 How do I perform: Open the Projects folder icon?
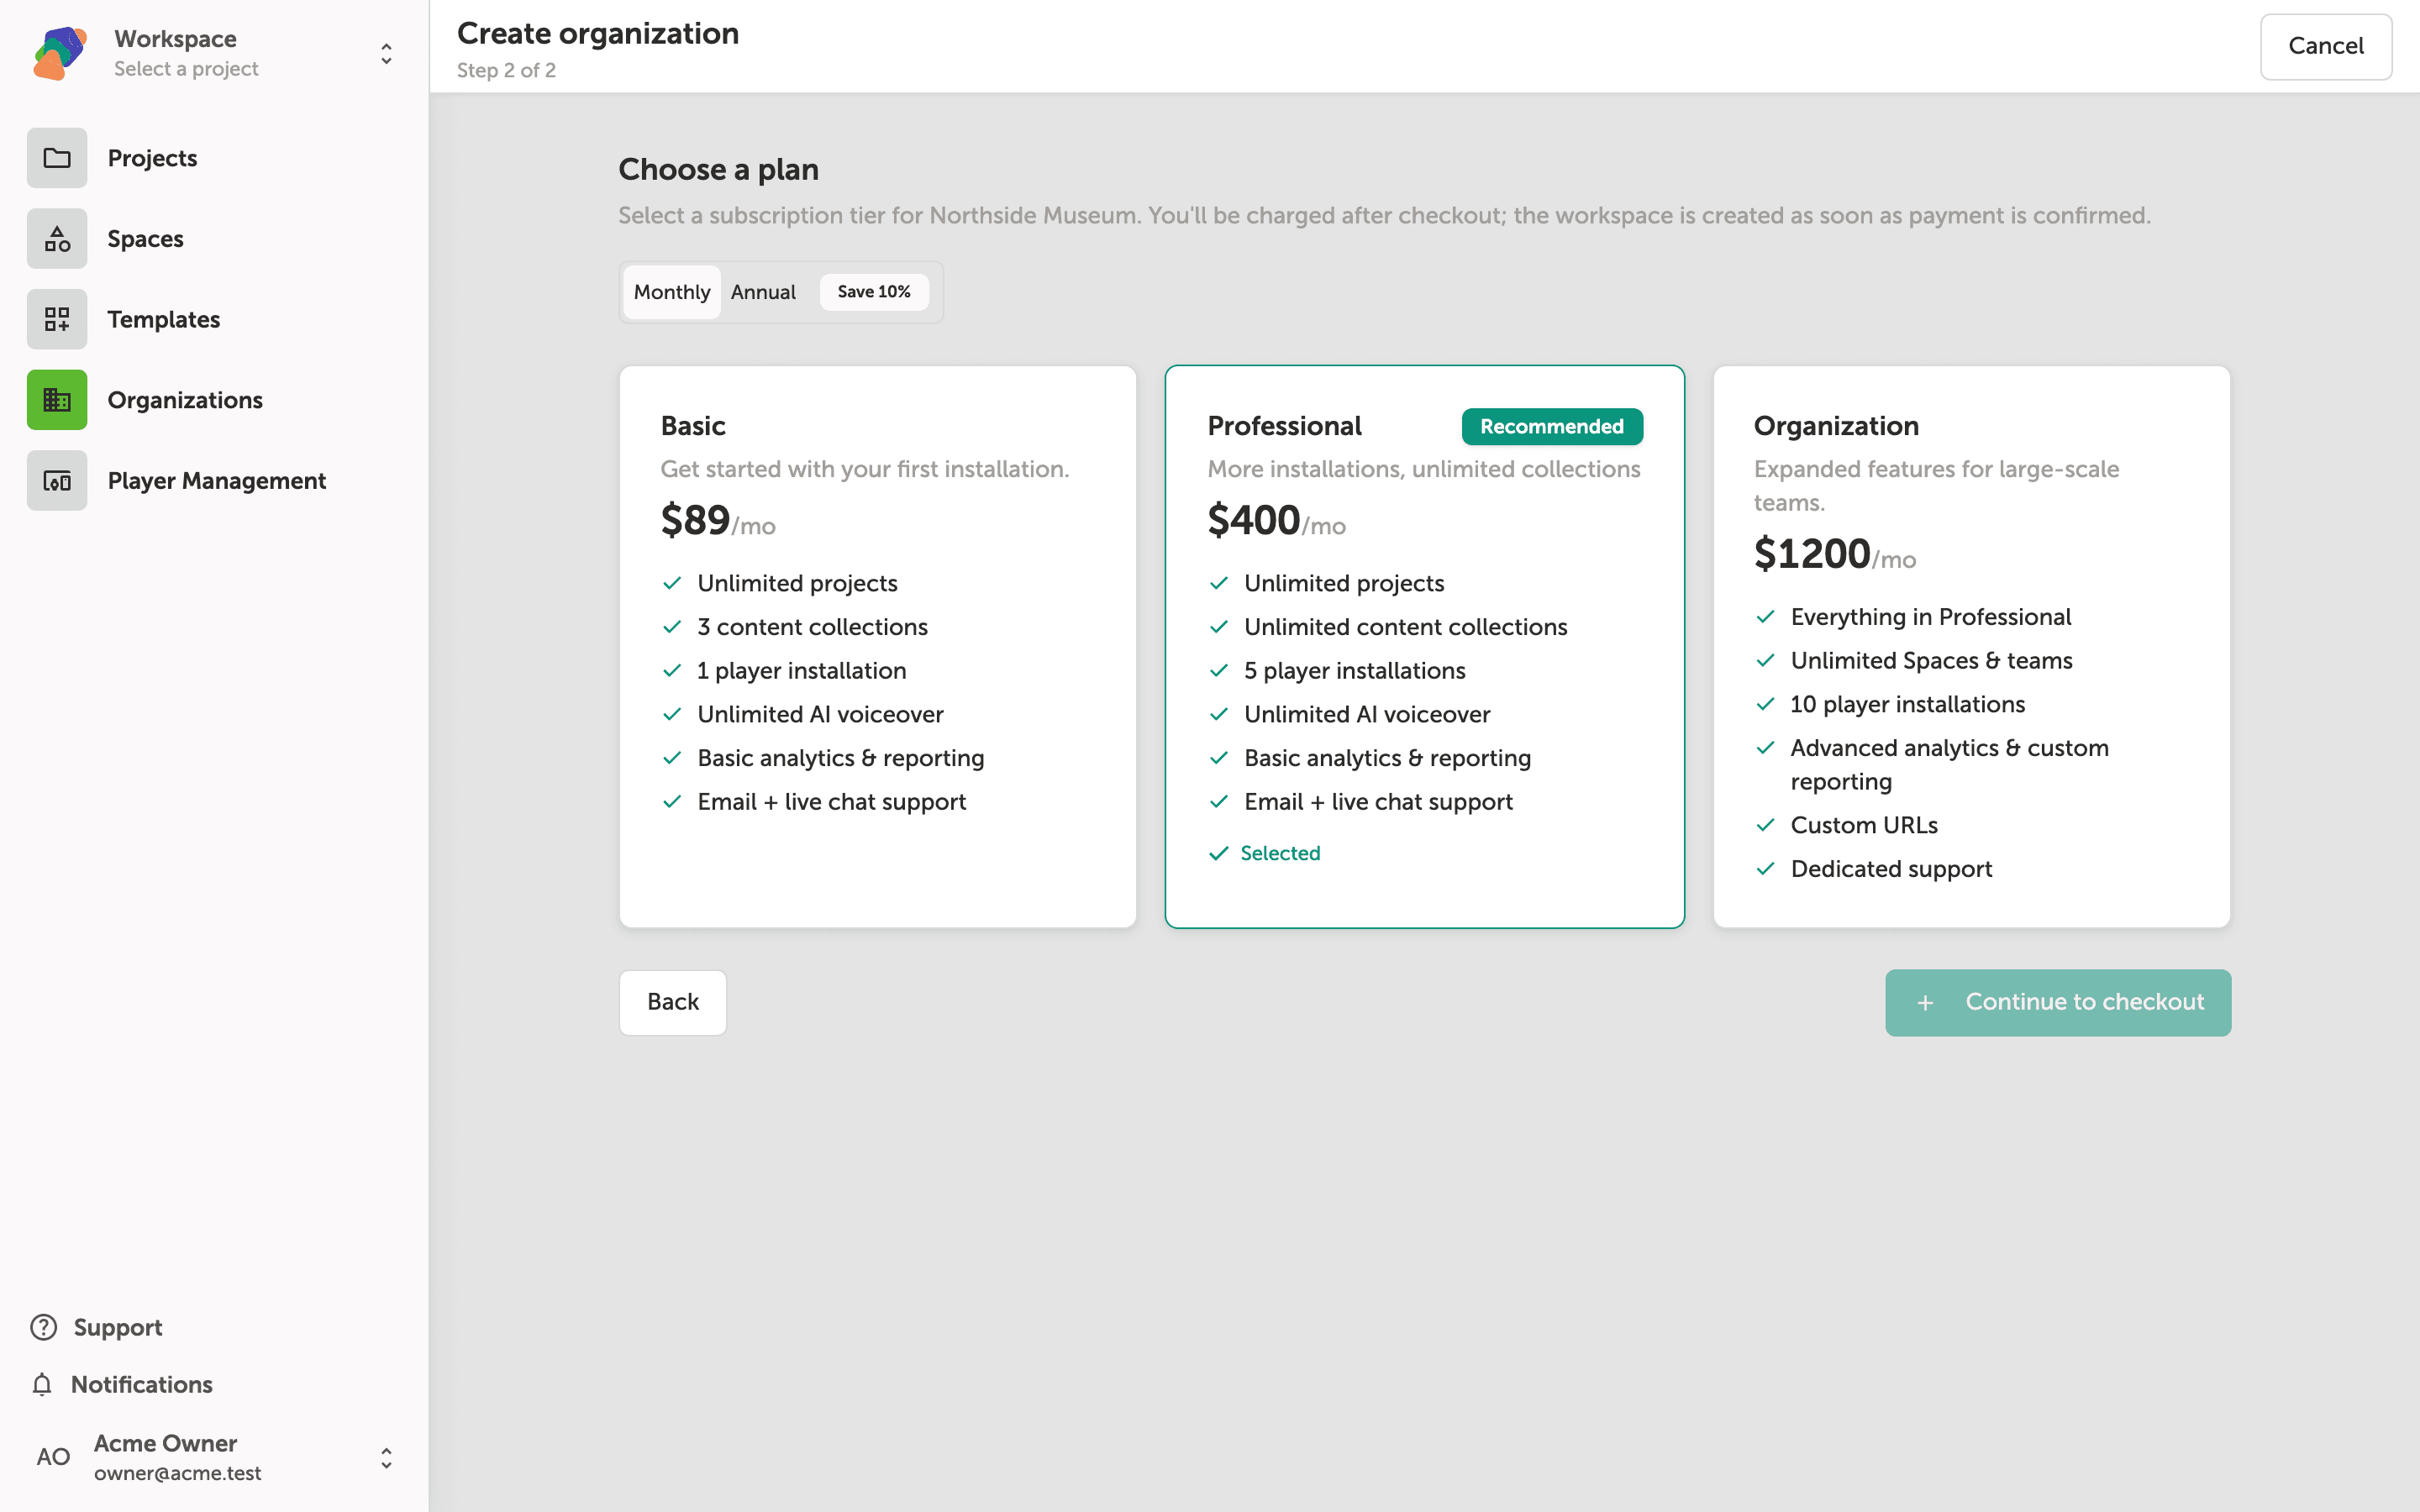(57, 158)
